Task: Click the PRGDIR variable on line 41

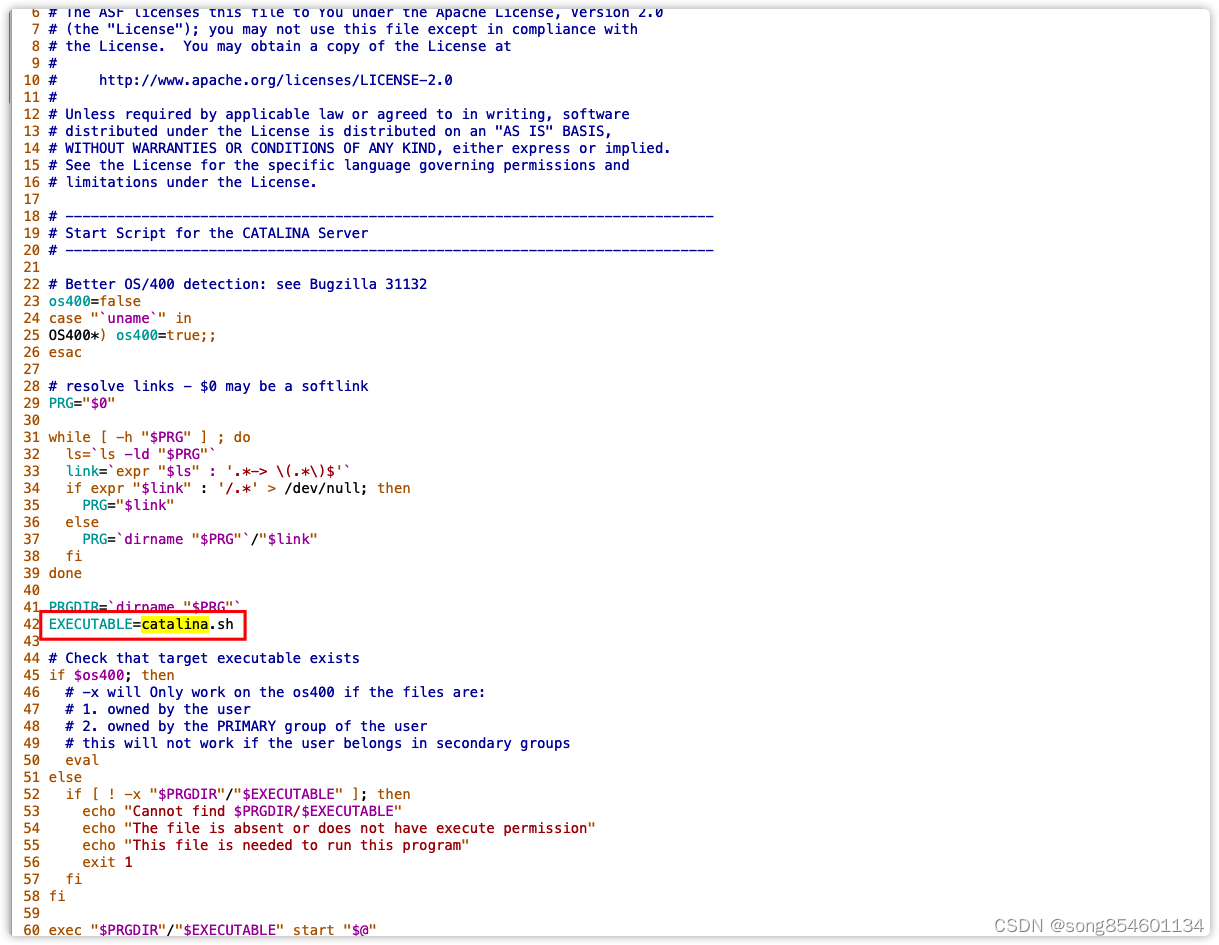Action: tap(74, 606)
